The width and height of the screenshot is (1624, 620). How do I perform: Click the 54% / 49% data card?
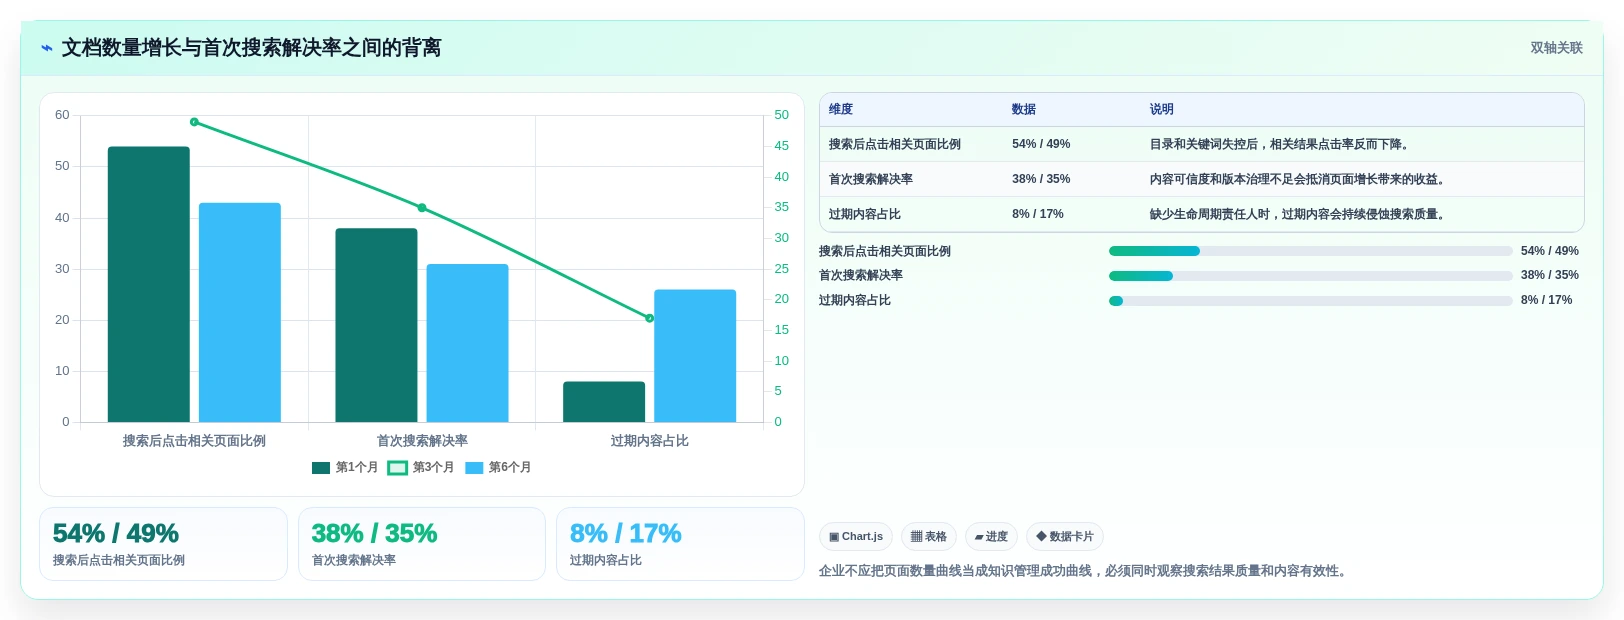[x=163, y=544]
